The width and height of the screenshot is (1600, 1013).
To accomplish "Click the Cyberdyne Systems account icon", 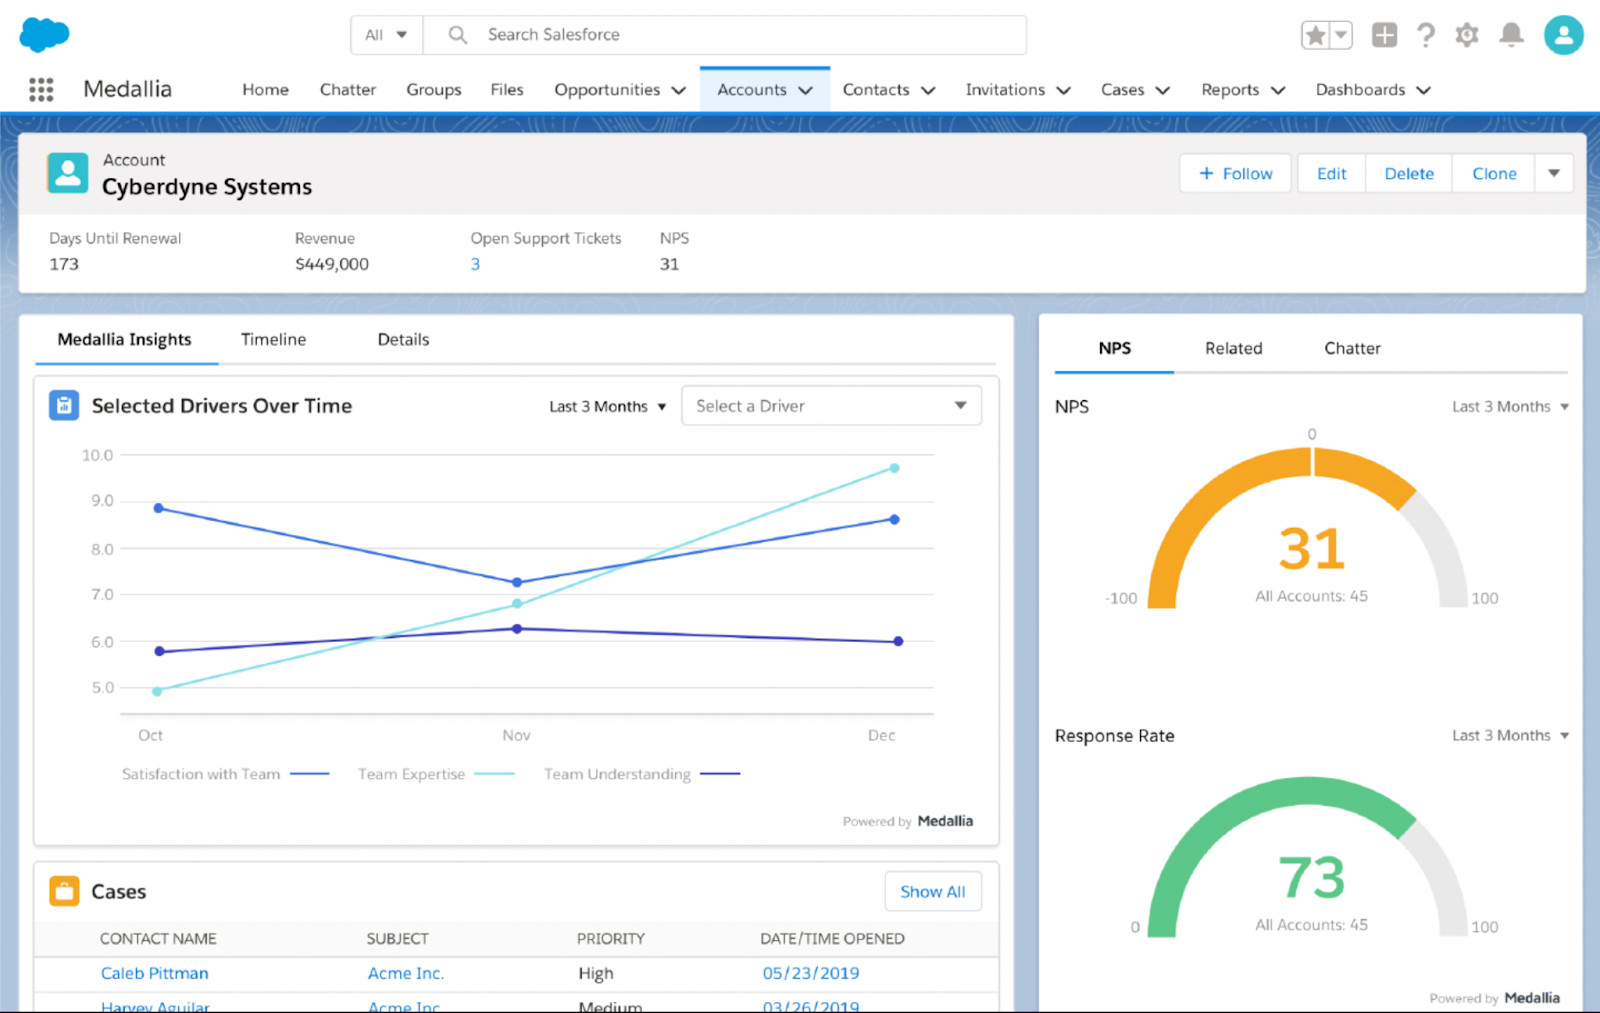I will [x=68, y=173].
